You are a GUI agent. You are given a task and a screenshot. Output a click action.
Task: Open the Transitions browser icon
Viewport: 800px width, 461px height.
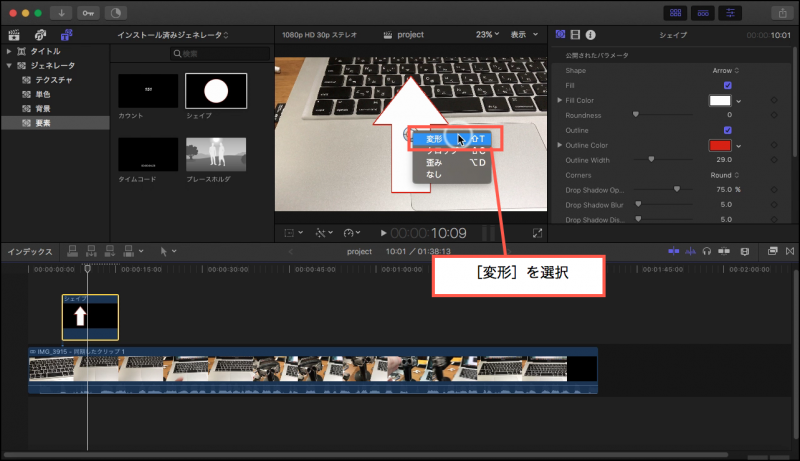click(790, 251)
